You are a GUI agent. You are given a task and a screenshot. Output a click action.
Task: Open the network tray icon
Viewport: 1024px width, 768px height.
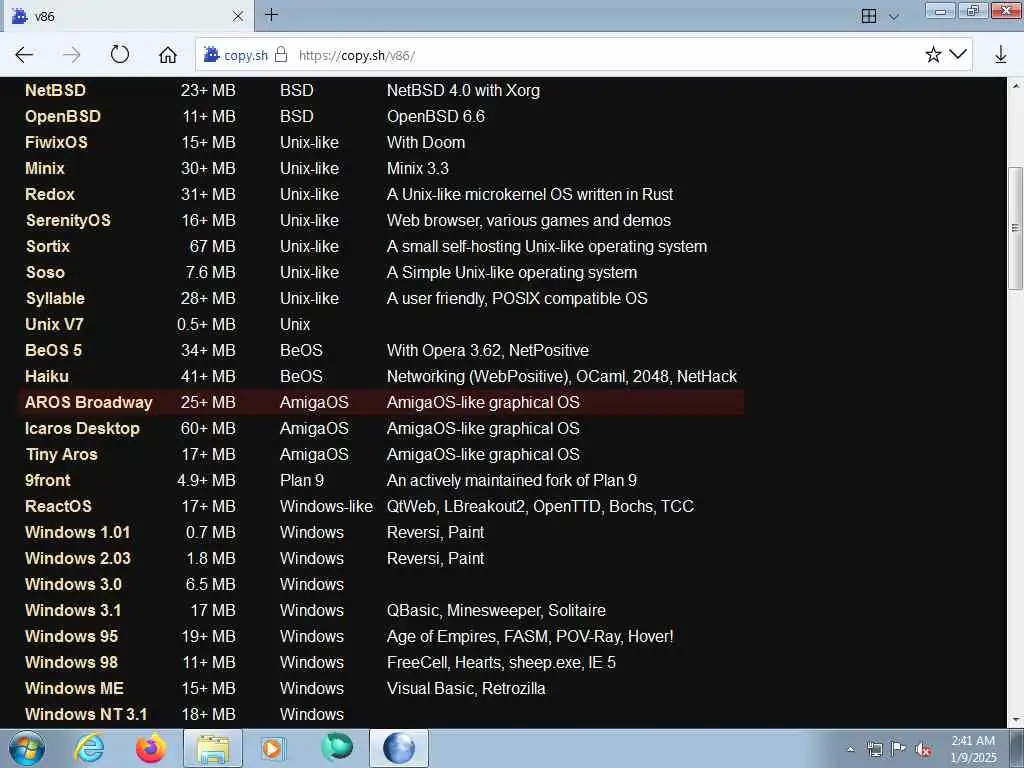pos(874,749)
